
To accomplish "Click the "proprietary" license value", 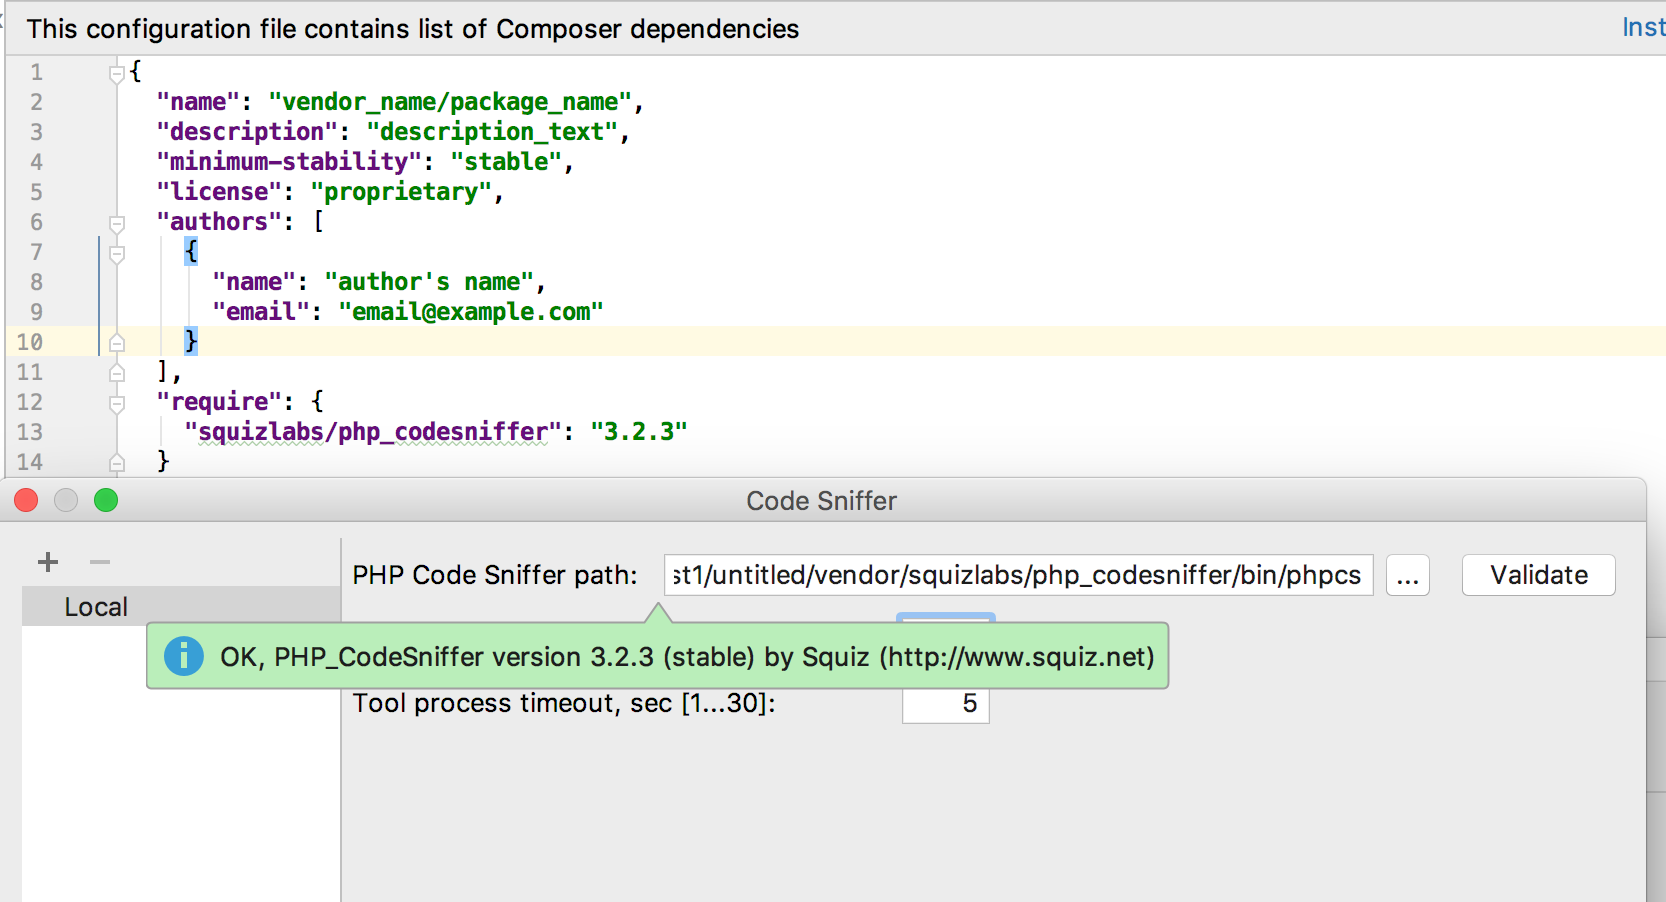I will point(401,192).
